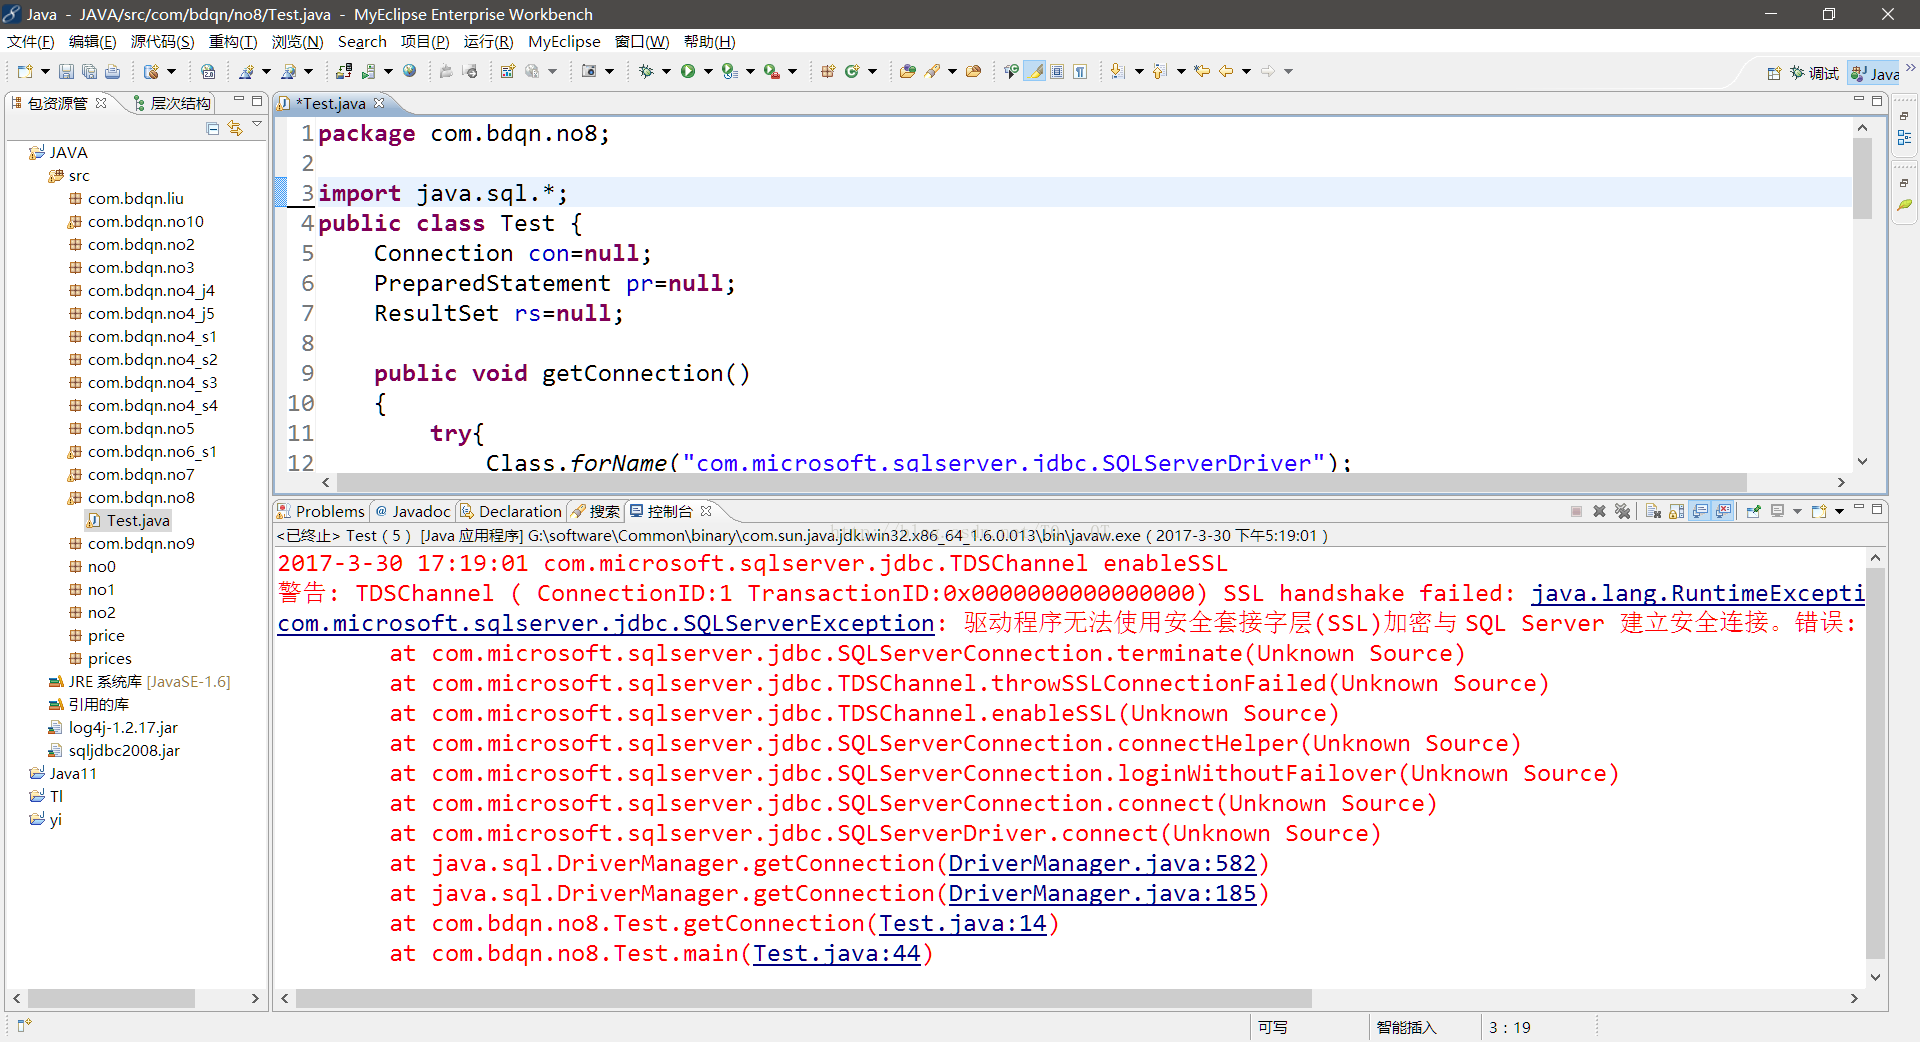This screenshot has width=1920, height=1042.
Task: Click the Clear Console icon
Action: [x=1653, y=511]
